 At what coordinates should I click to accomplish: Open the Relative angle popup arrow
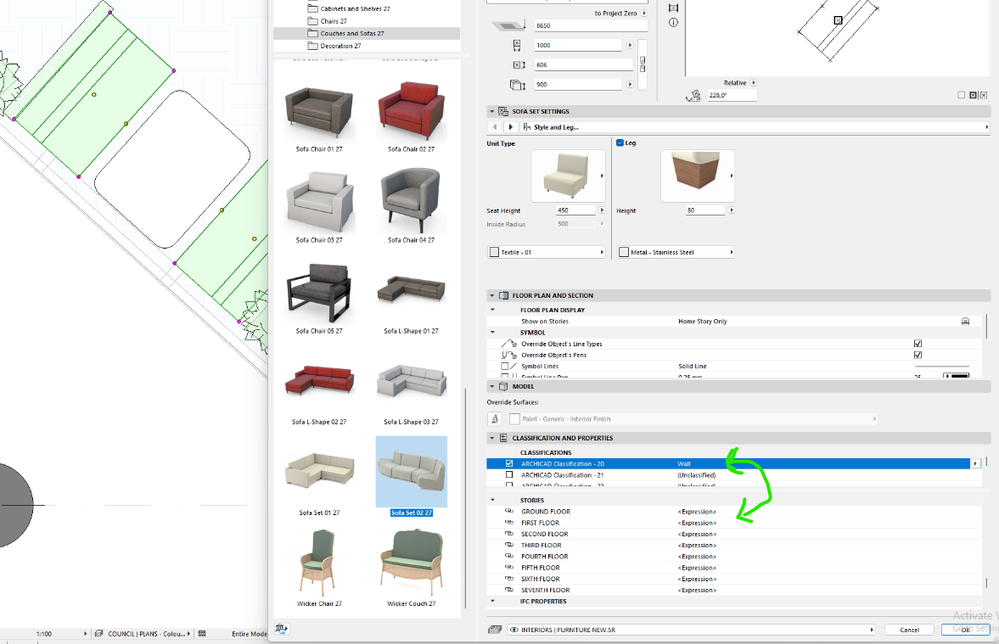754,83
